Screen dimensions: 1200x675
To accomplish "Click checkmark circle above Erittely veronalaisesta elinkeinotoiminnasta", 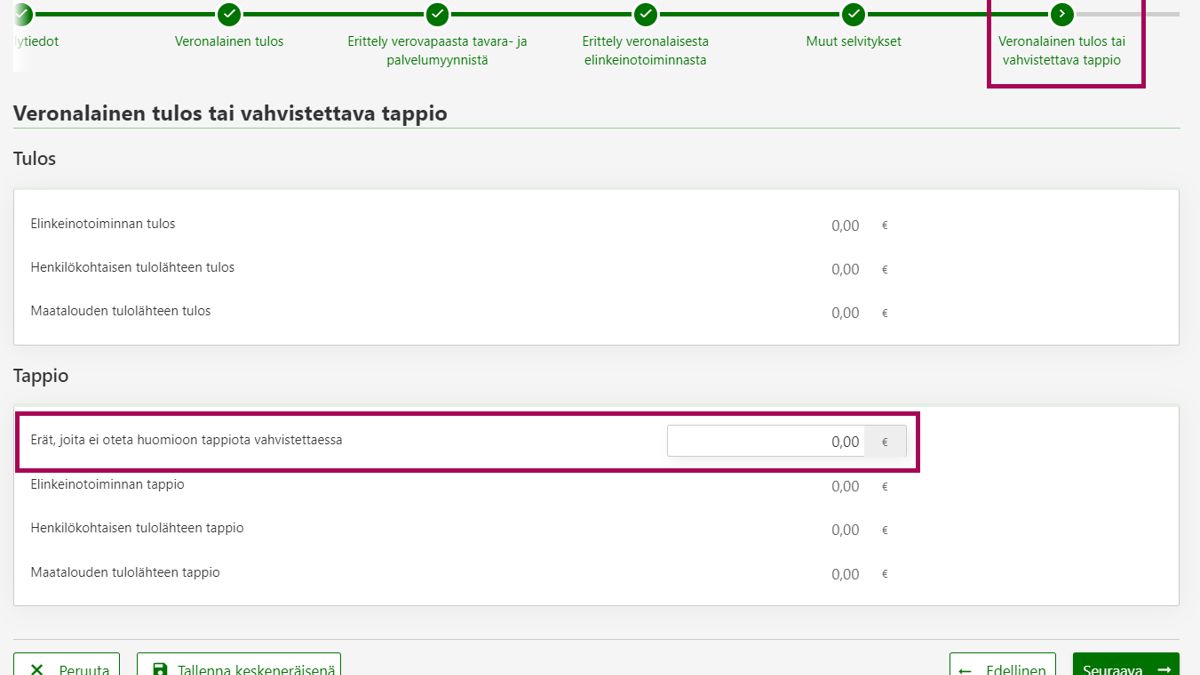I will pyautogui.click(x=646, y=14).
